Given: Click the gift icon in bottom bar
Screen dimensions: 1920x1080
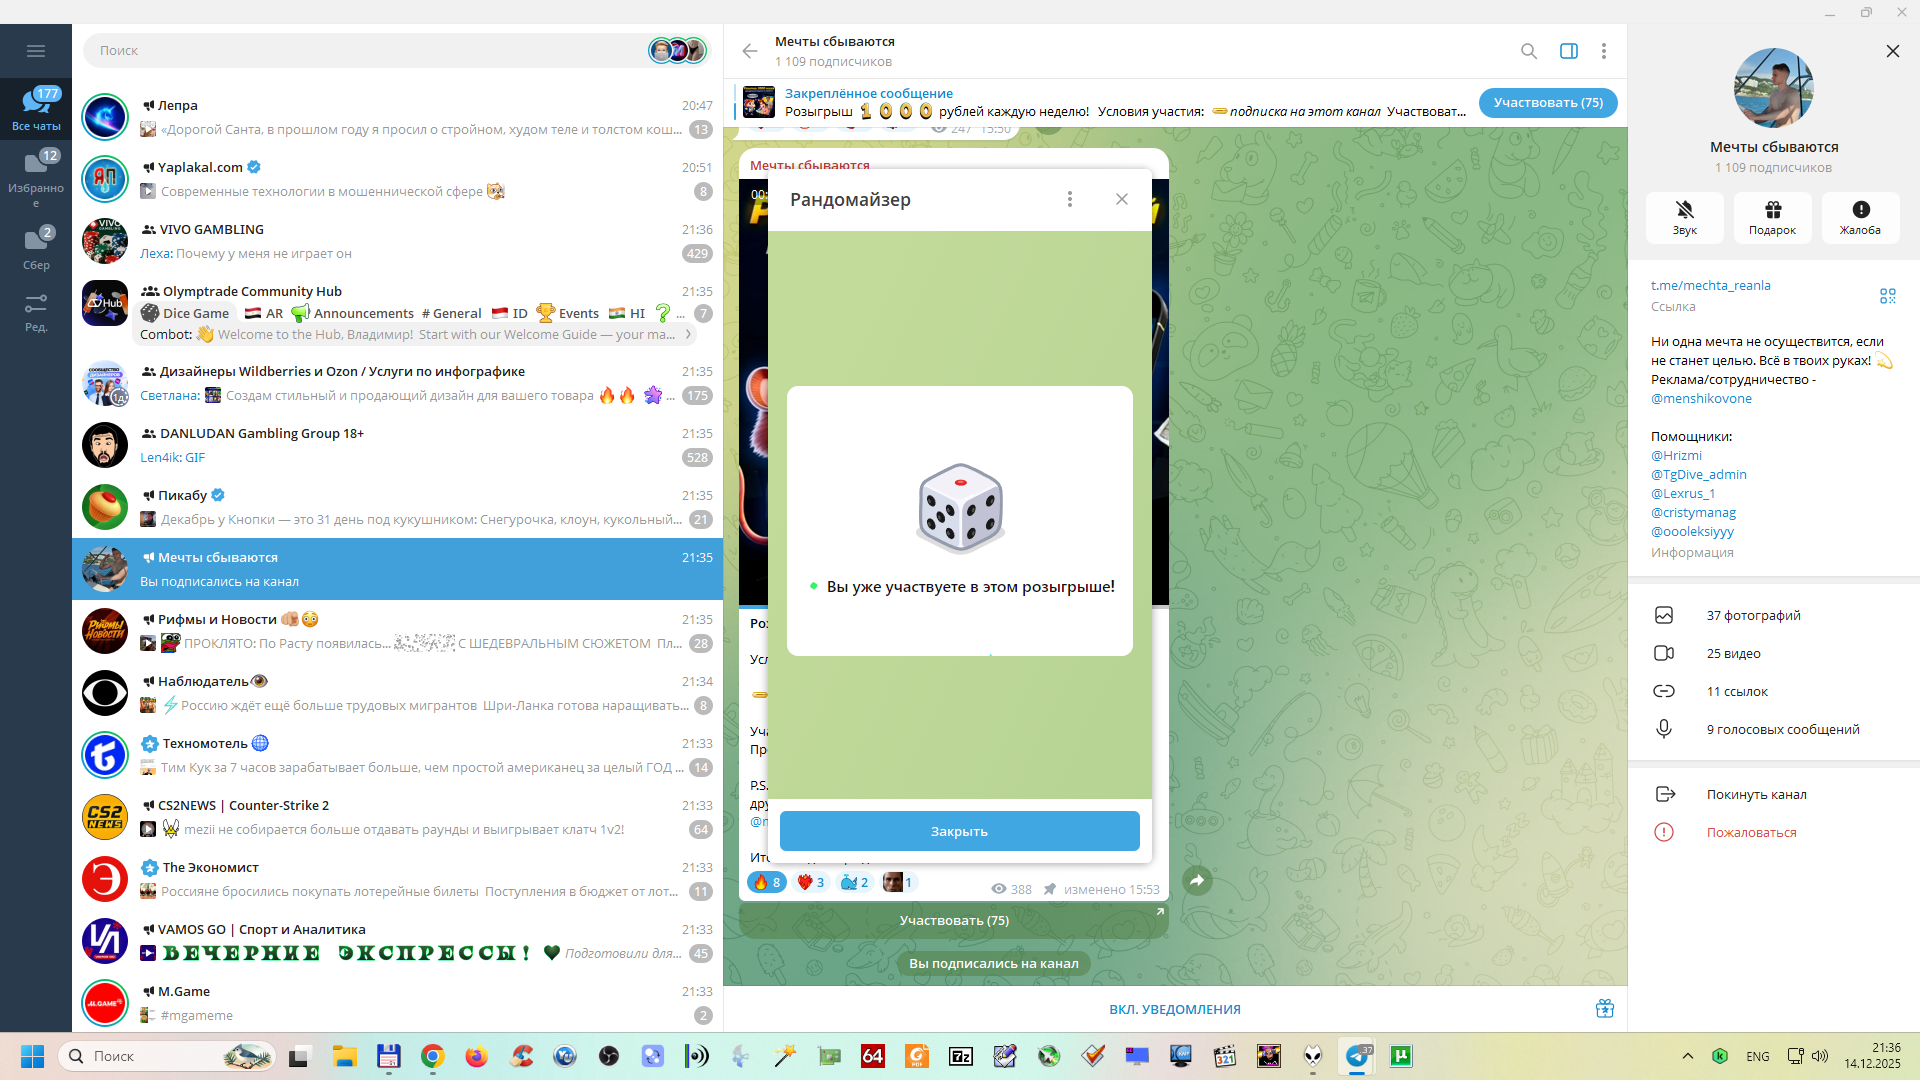Looking at the screenshot, I should click(1604, 1008).
